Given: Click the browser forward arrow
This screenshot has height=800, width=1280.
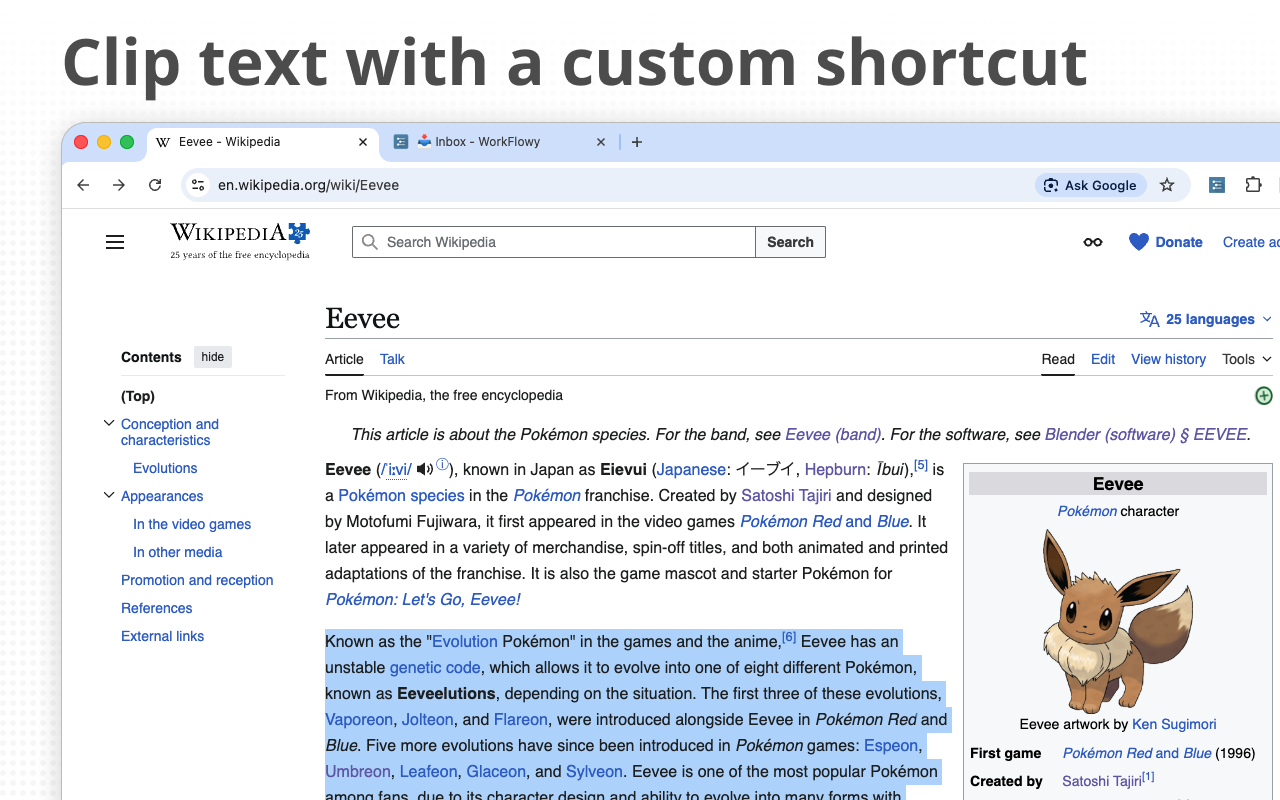Looking at the screenshot, I should pos(119,185).
